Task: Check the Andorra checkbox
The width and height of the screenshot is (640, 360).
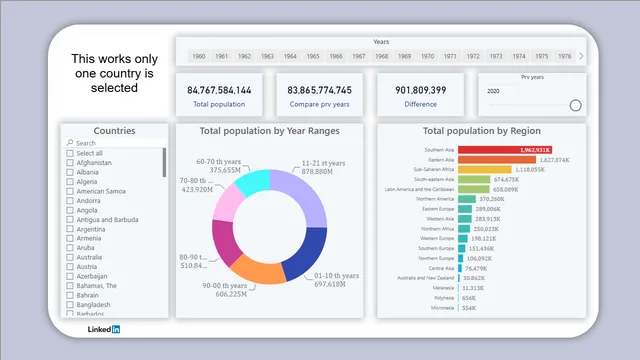Action: [70, 201]
